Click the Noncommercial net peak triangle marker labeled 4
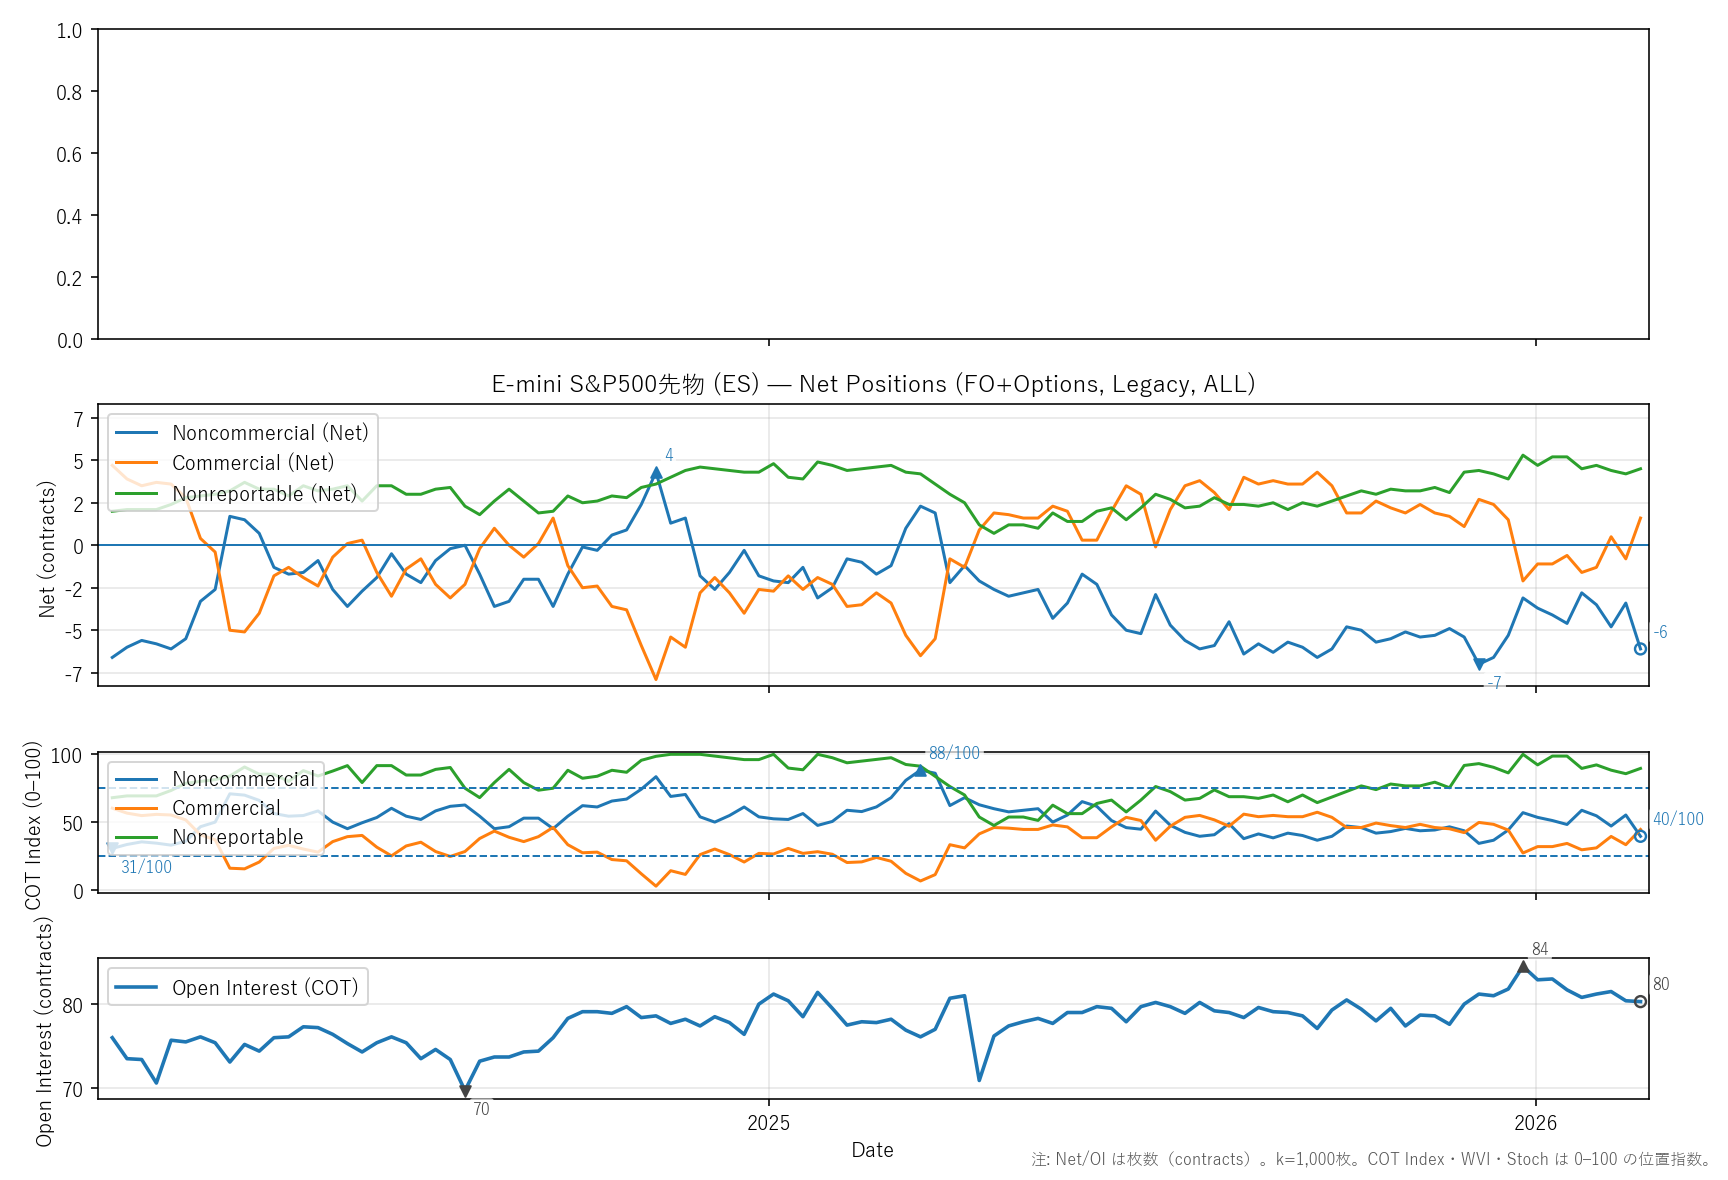The image size is (1728, 1180). [656, 473]
